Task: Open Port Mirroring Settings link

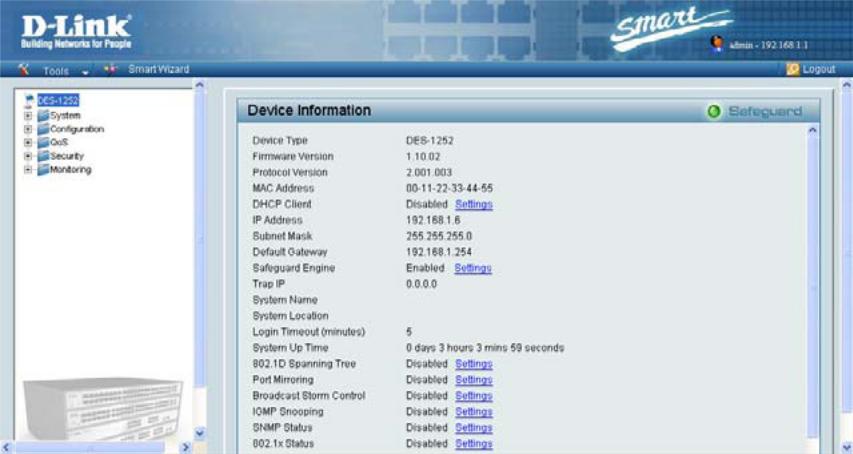Action: [x=474, y=380]
